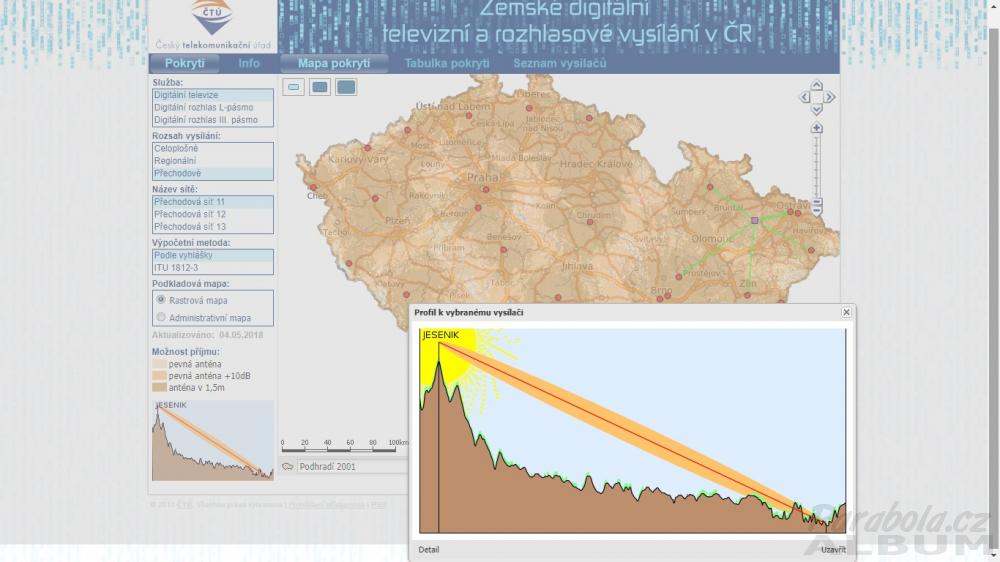Open the Seznam vysílačů tab
1000x562 pixels.
coord(559,63)
